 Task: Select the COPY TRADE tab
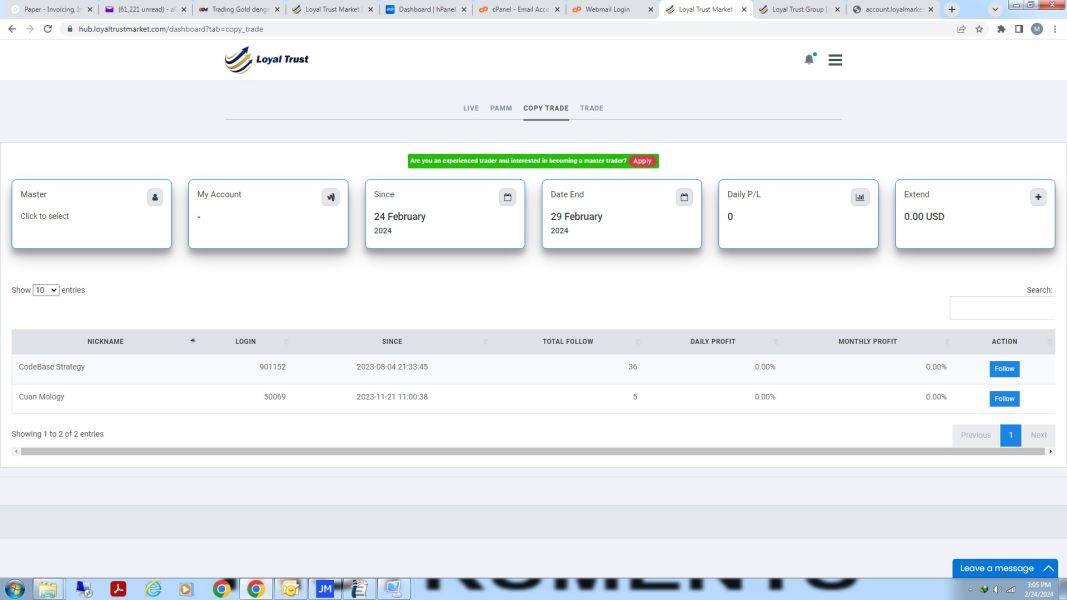546,108
